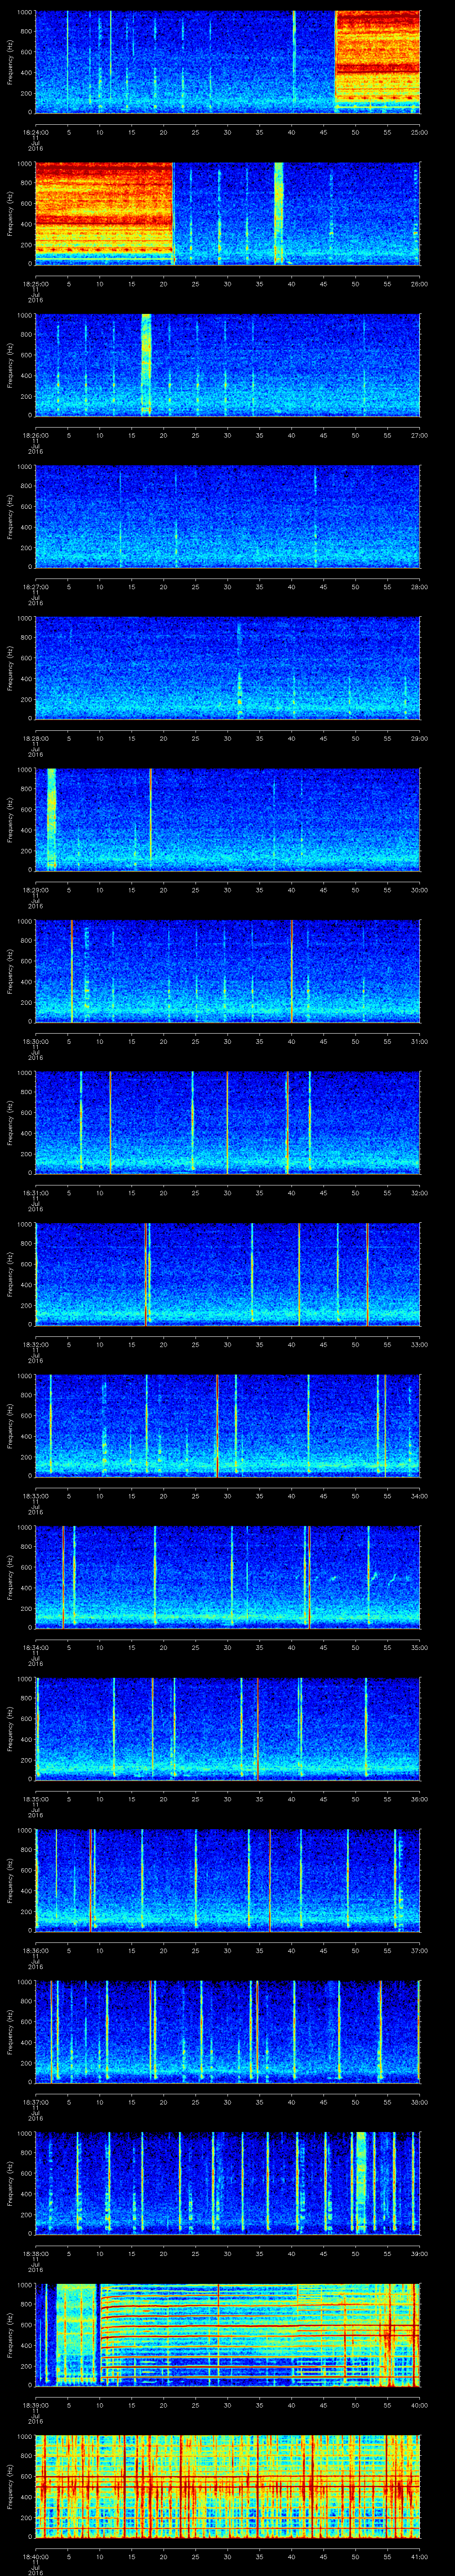This screenshot has width=455, height=2576.
Task: Click the '41:00' end time label
Action: click(x=419, y=2557)
